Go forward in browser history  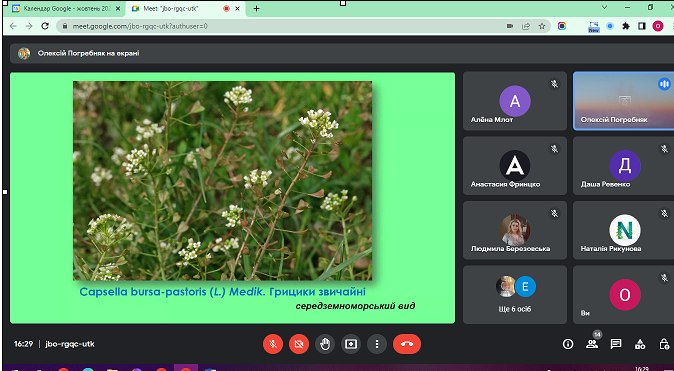tap(29, 26)
